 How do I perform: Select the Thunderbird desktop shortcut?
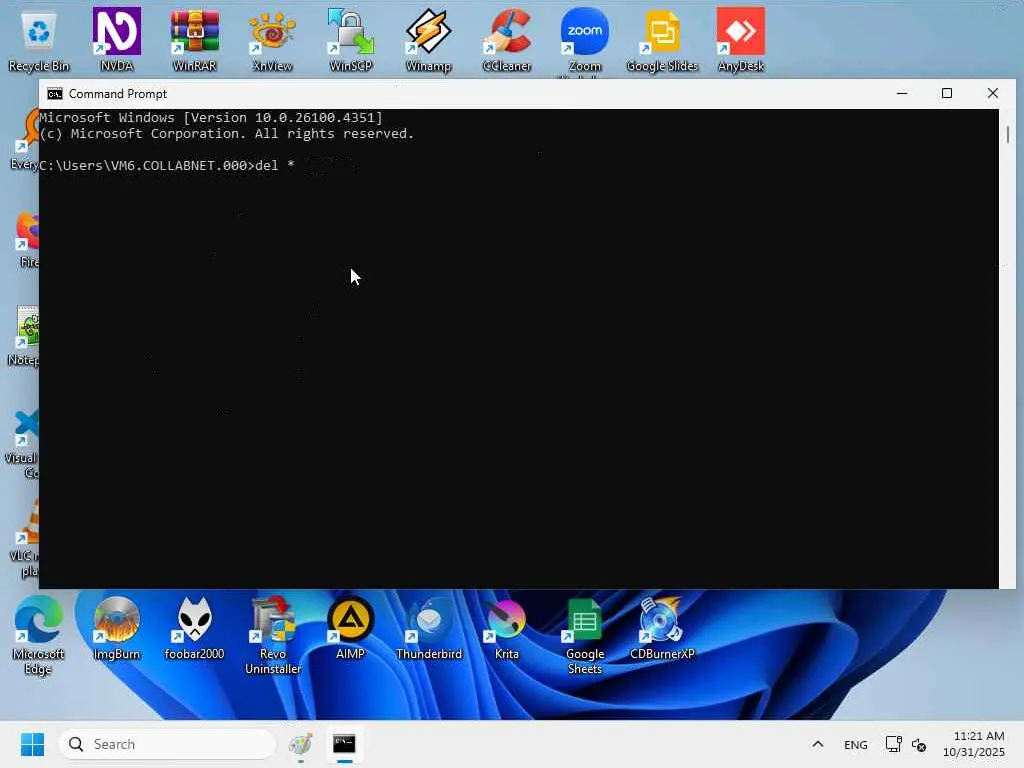click(x=428, y=628)
